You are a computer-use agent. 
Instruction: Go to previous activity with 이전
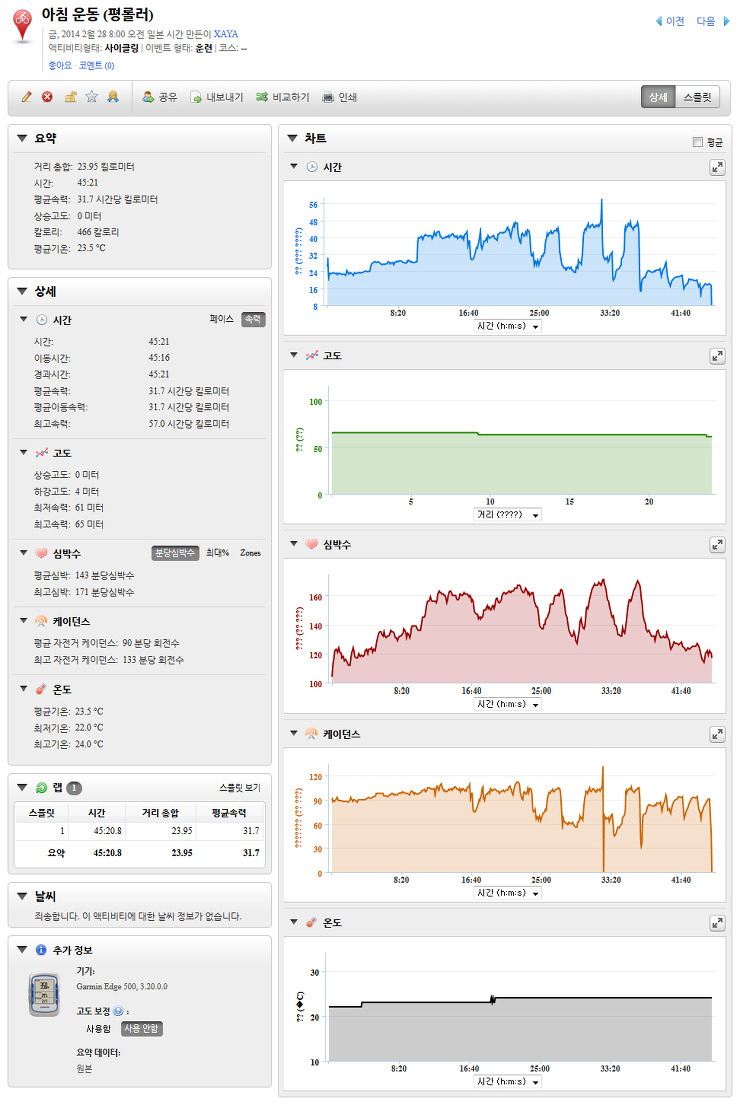click(x=670, y=21)
